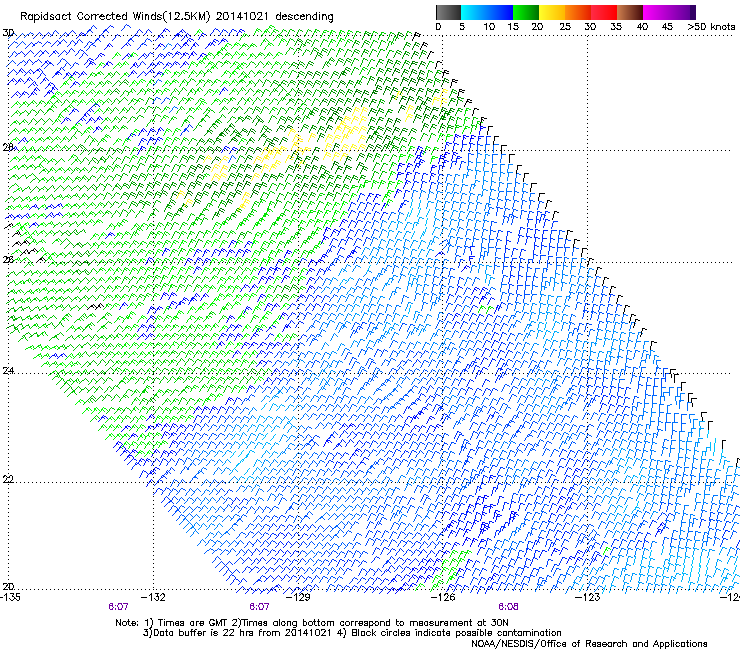This screenshot has width=740, height=650.
Task: Click the longitude label '-135'
Action: coord(10,597)
